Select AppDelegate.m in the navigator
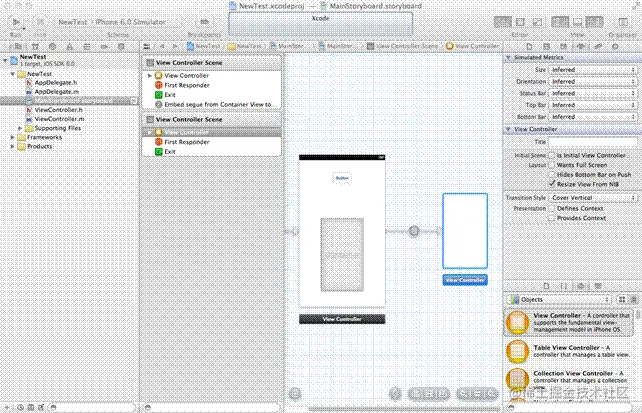 tap(57, 92)
